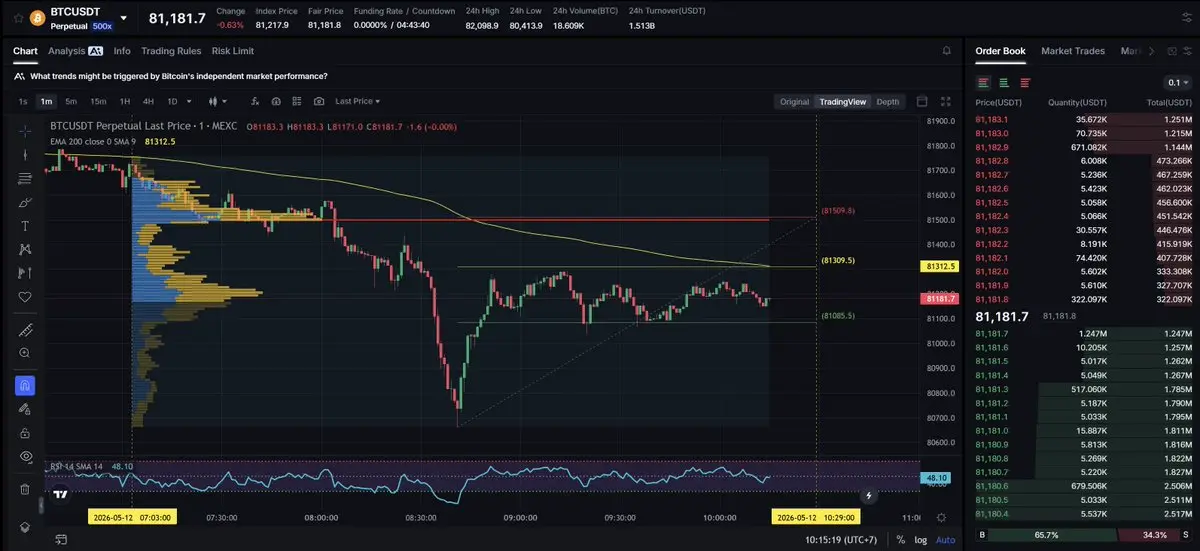Expand more timeframes arrow after 1D
The image size is (1200, 551).
[189, 101]
